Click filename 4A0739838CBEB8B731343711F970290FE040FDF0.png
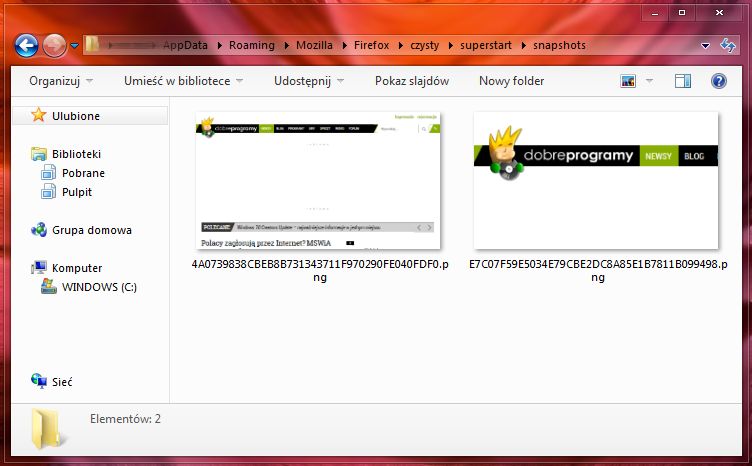This screenshot has width=752, height=466. [320, 270]
